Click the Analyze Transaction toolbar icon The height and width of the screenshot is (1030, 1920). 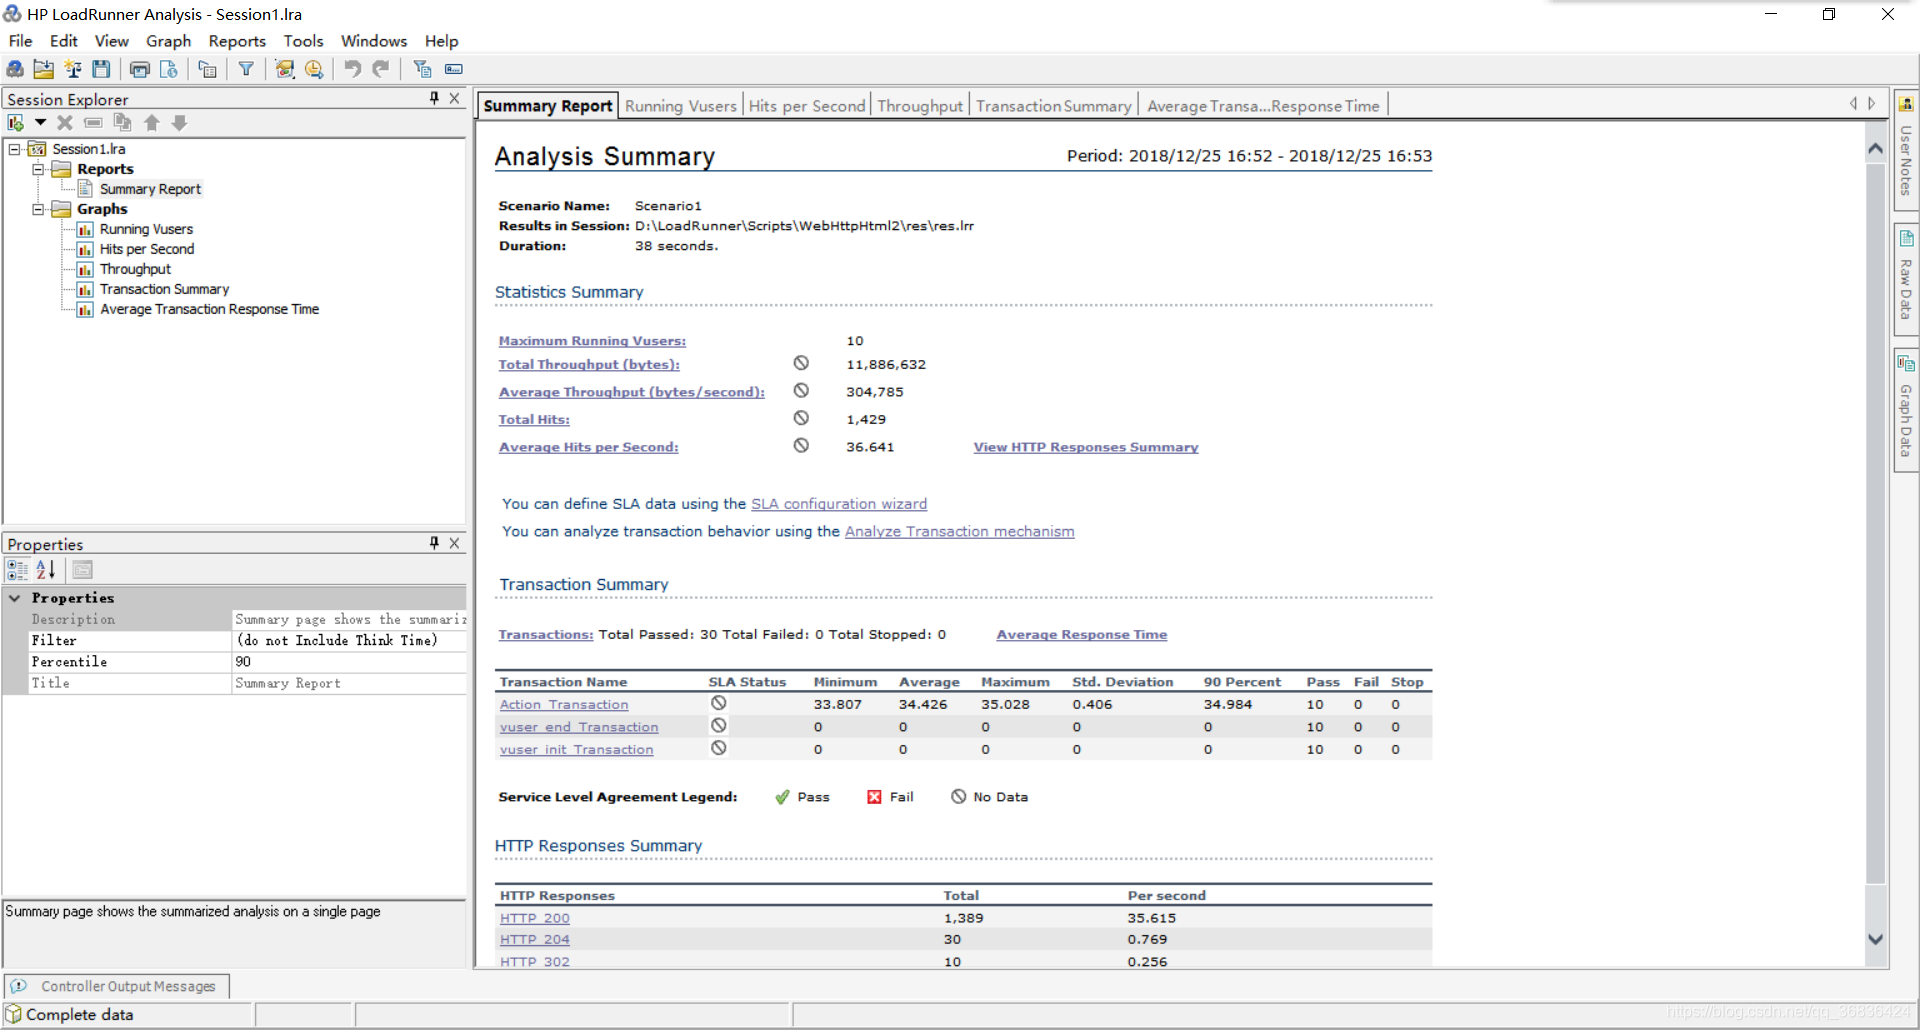pyautogui.click(x=285, y=69)
